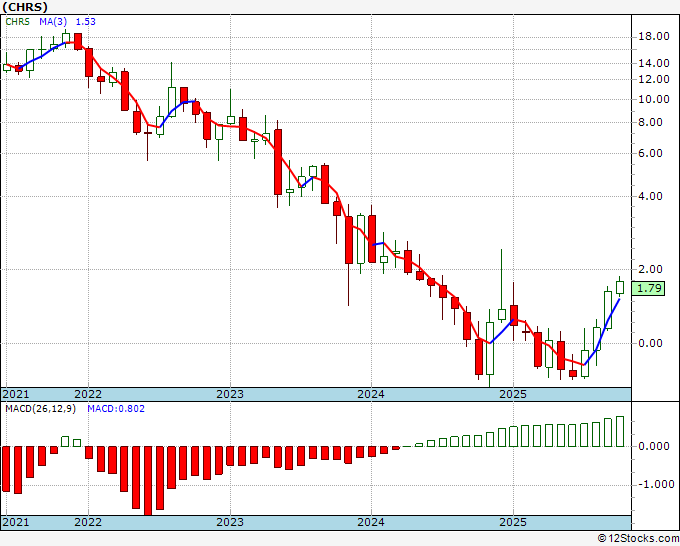The image size is (680, 546).
Task: Click the 8.00 price axis label
Action: coord(651,122)
